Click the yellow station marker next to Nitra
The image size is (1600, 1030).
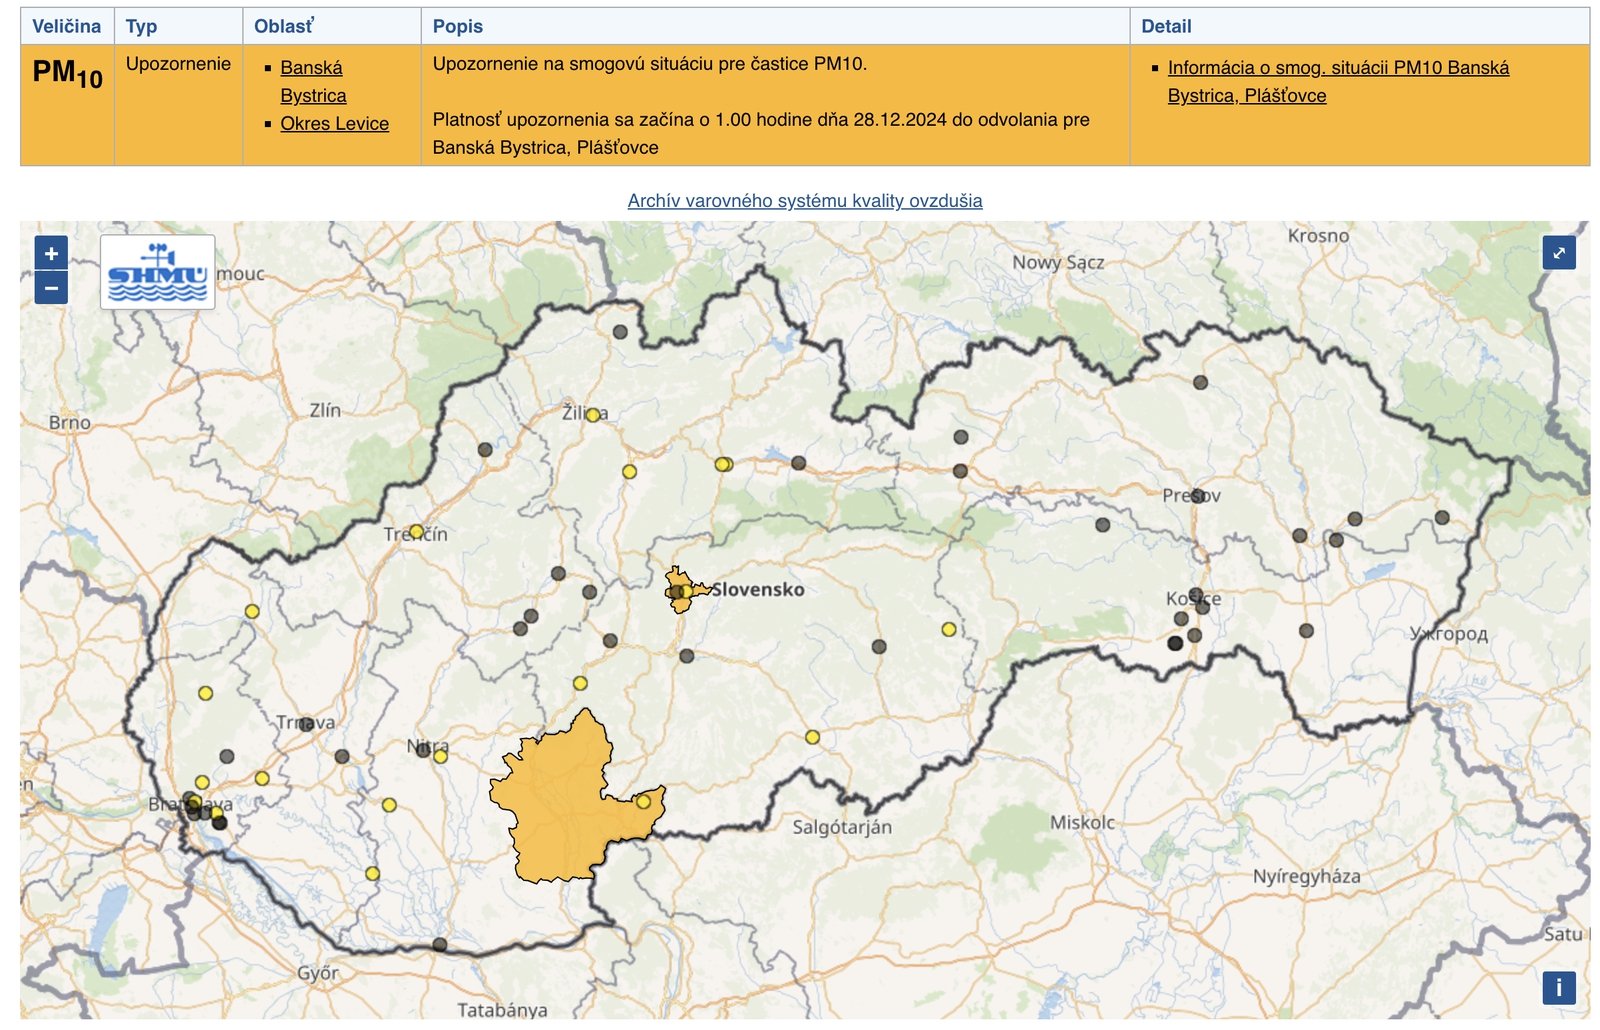pyautogui.click(x=440, y=756)
